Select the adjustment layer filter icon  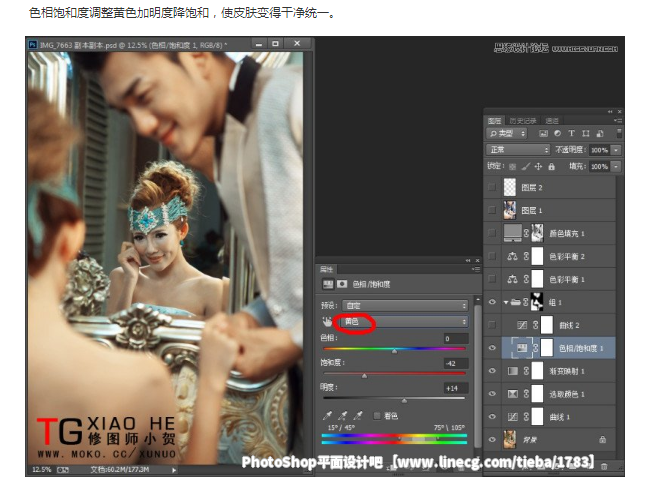click(x=557, y=134)
